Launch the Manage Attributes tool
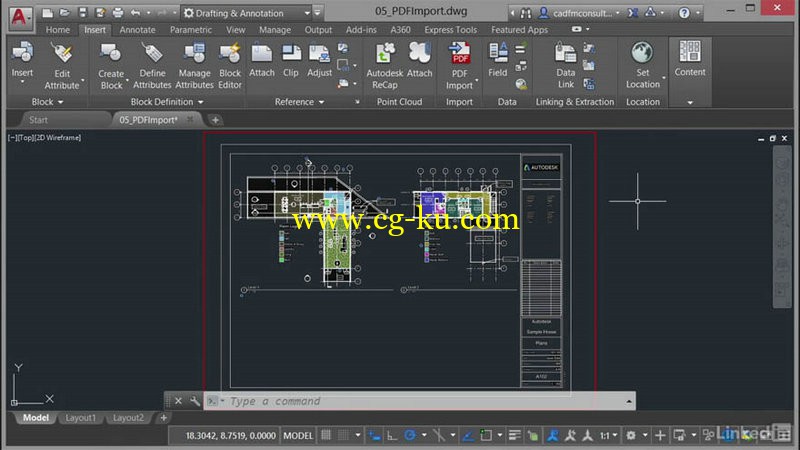 194,66
